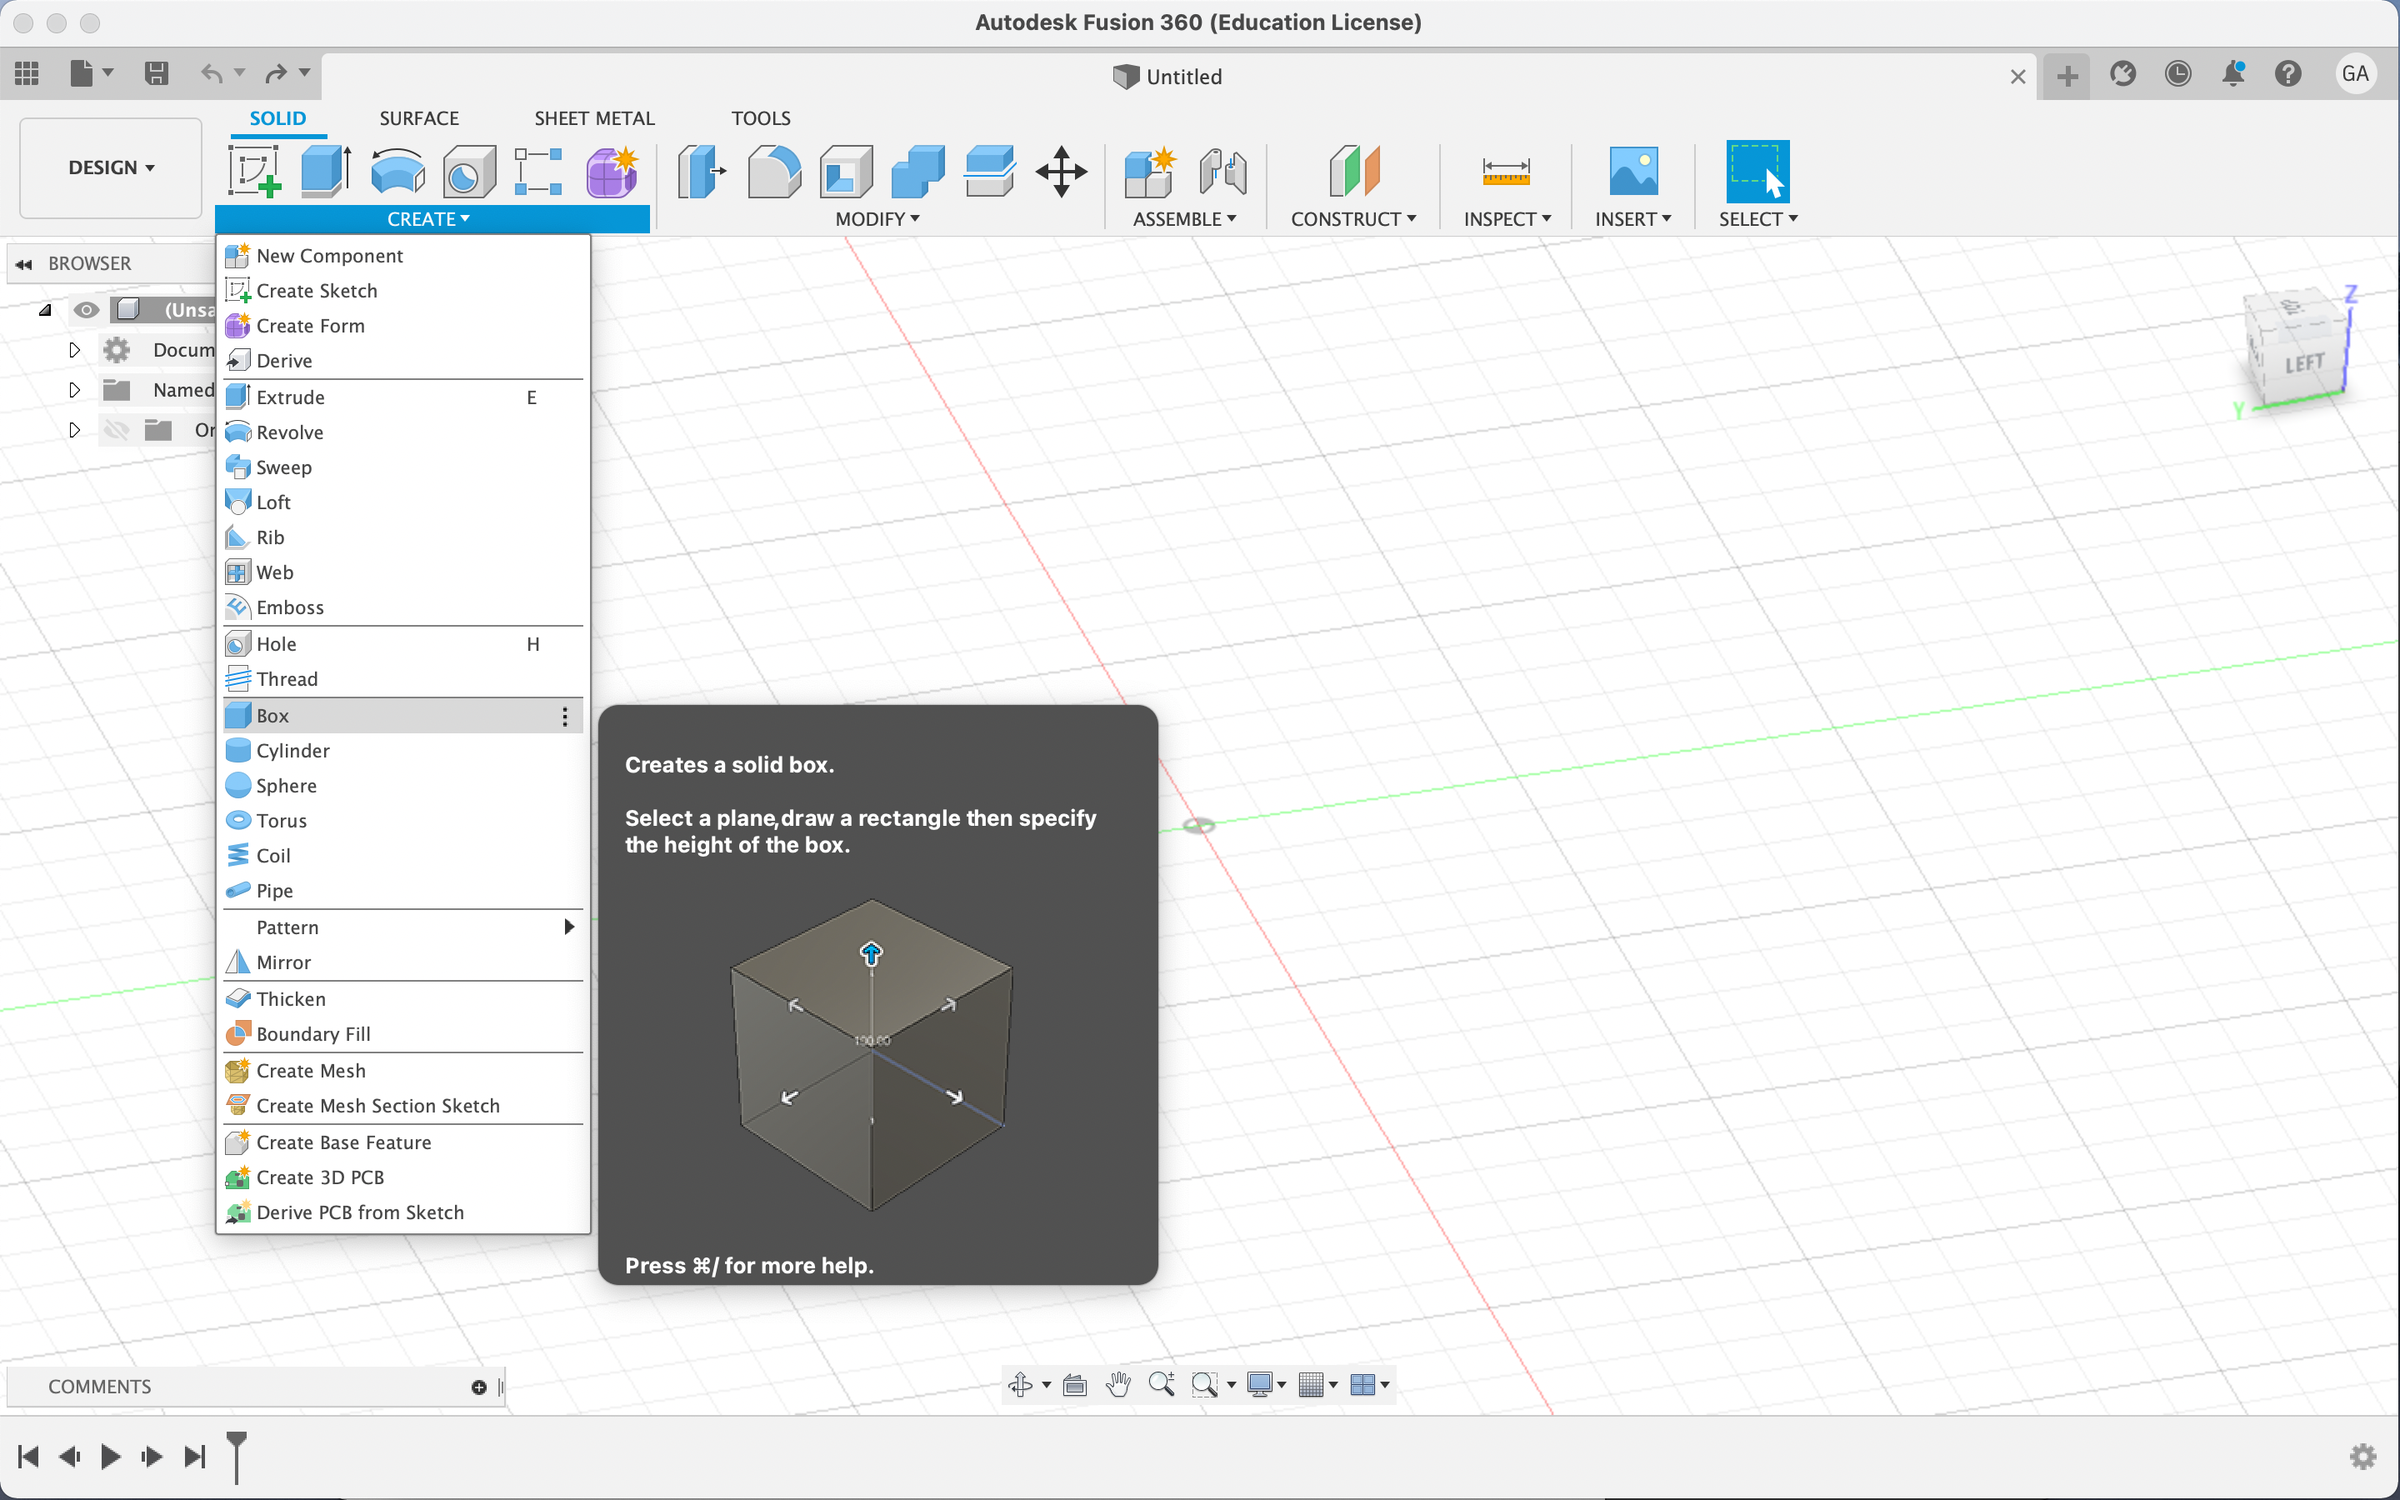
Task: Choose Cylinder from the Create menu
Action: pyautogui.click(x=292, y=750)
